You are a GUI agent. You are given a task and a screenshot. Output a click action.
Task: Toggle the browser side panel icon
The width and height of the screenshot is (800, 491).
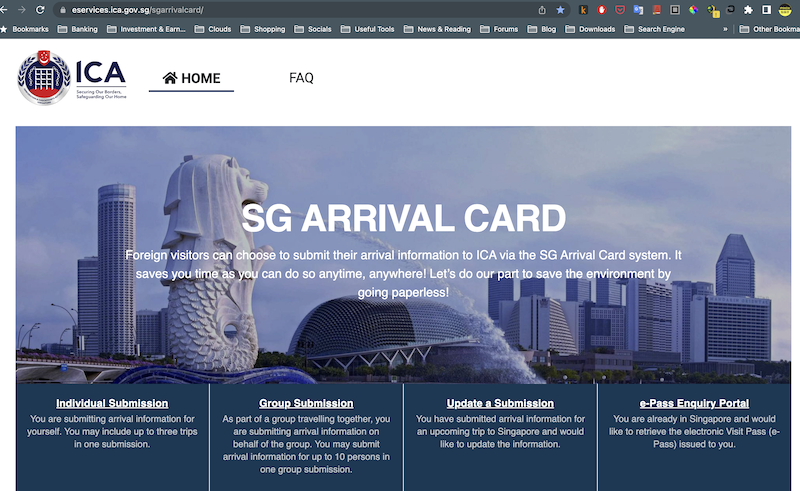(x=766, y=9)
